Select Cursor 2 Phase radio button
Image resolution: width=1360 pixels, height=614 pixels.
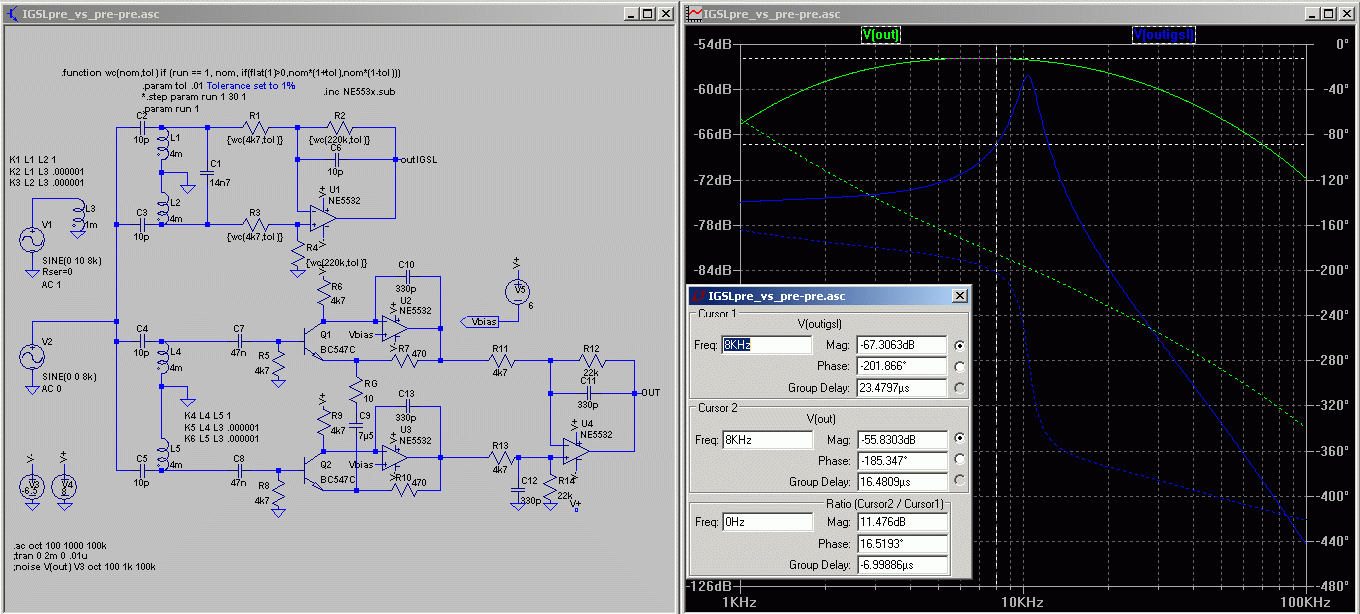click(x=960, y=461)
